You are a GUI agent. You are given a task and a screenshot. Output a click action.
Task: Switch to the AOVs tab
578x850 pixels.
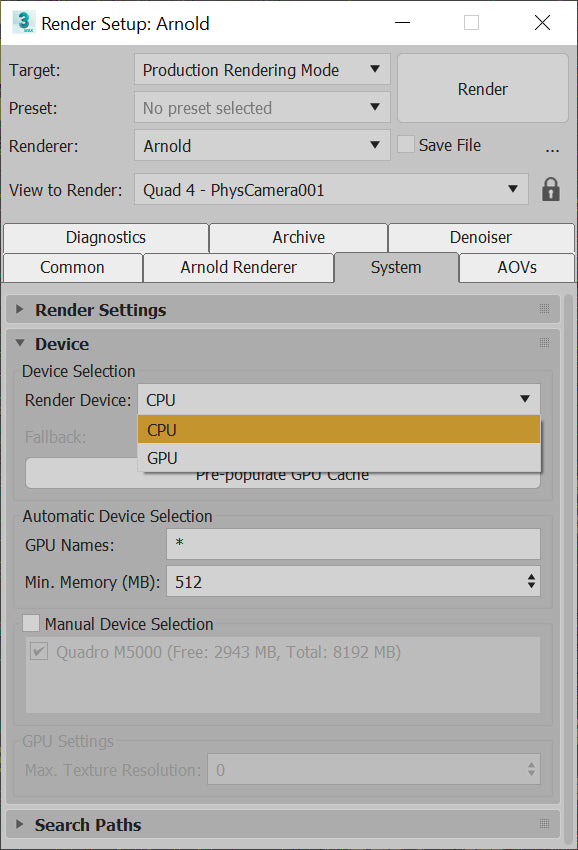pos(517,268)
